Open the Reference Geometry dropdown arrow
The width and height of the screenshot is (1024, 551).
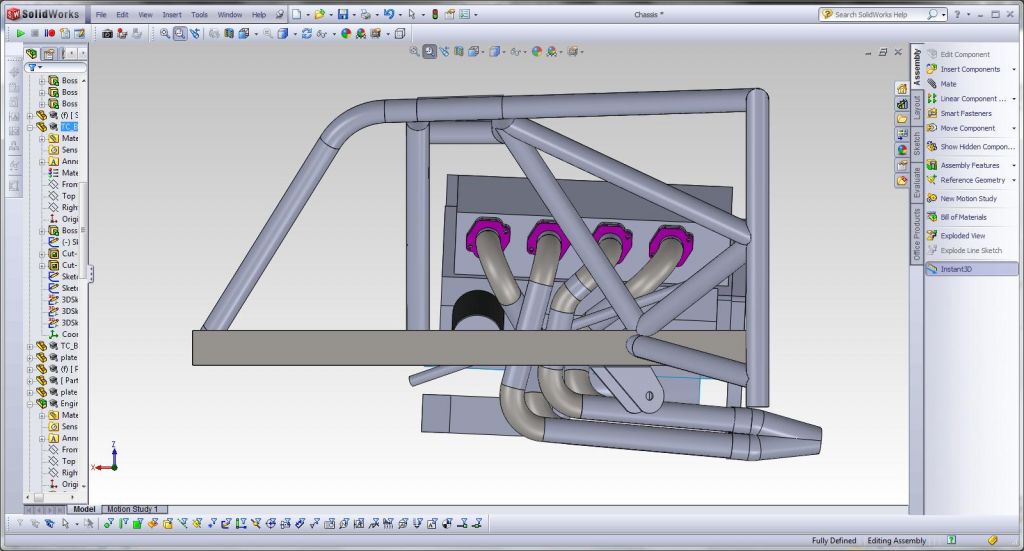point(1014,181)
